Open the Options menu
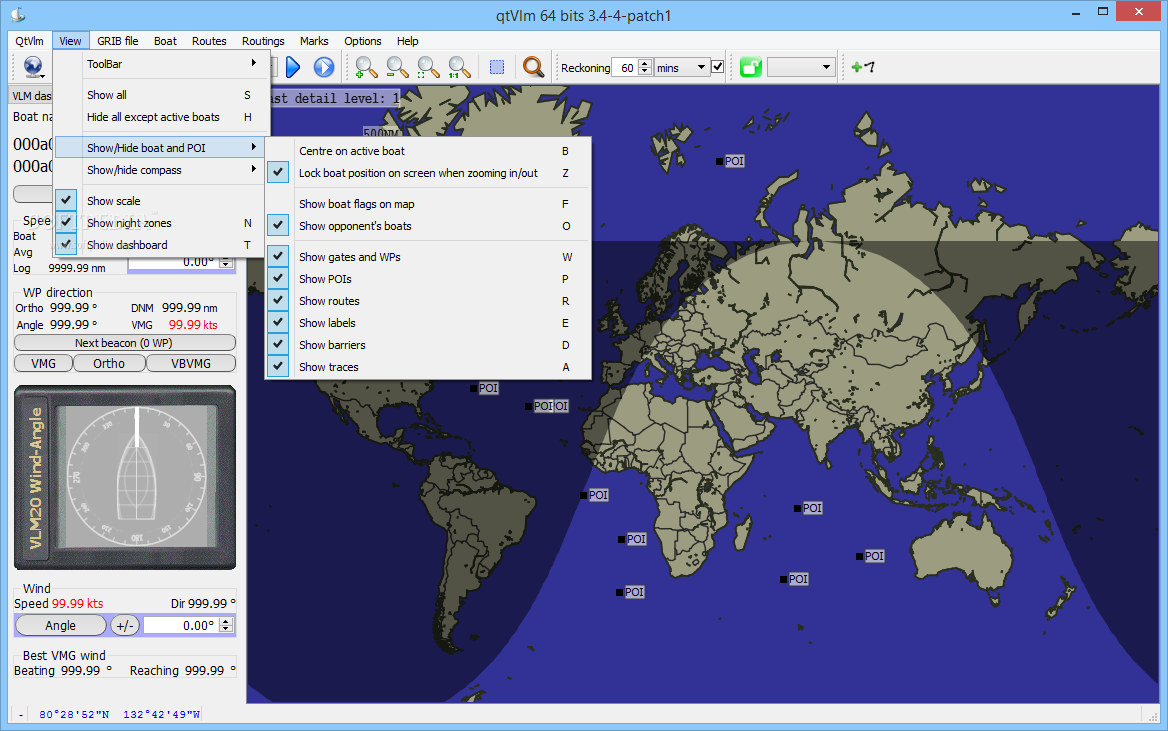 tap(363, 41)
